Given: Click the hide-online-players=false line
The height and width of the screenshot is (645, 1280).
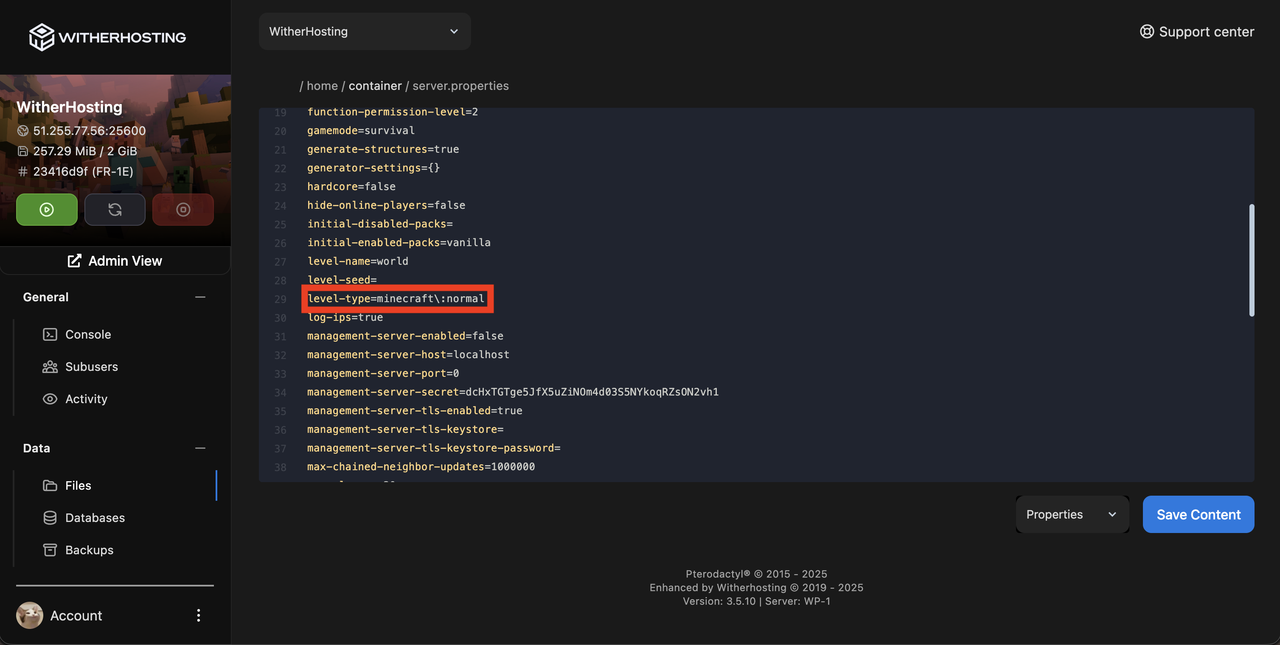Looking at the screenshot, I should 386,206.
